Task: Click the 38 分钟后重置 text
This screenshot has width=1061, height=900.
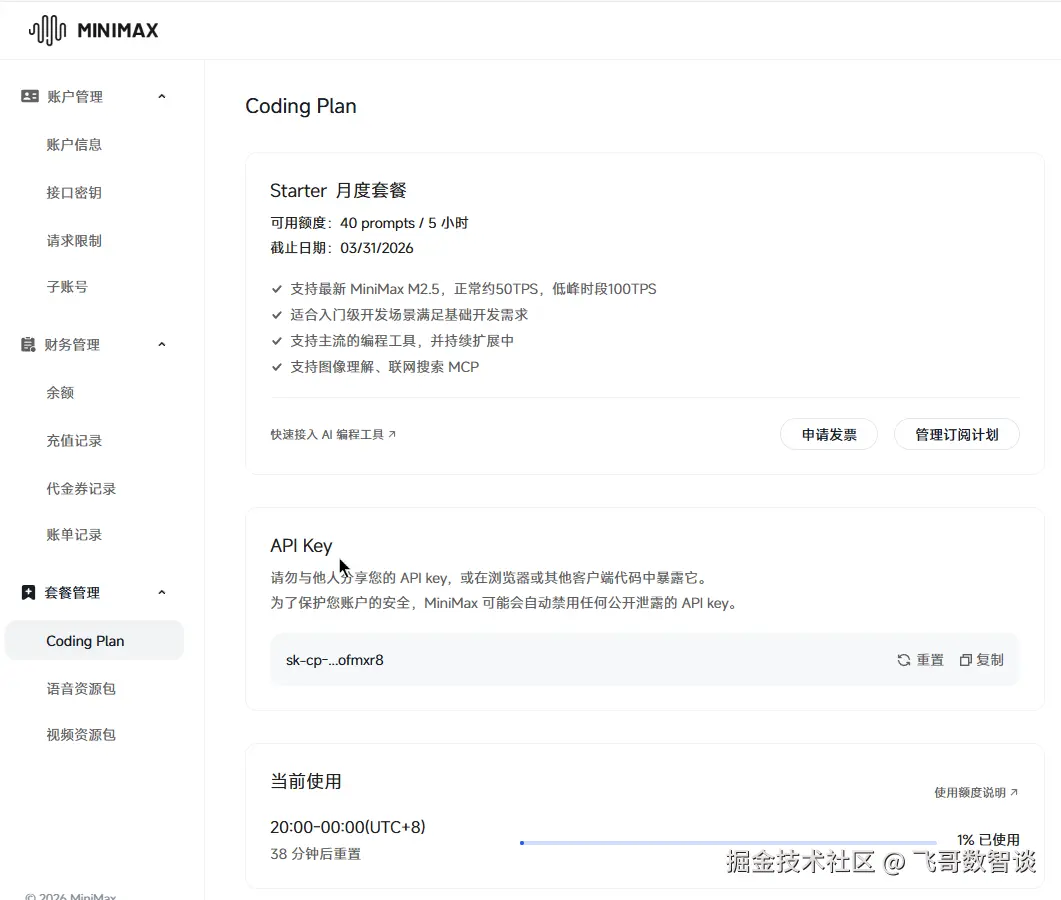Action: (315, 854)
